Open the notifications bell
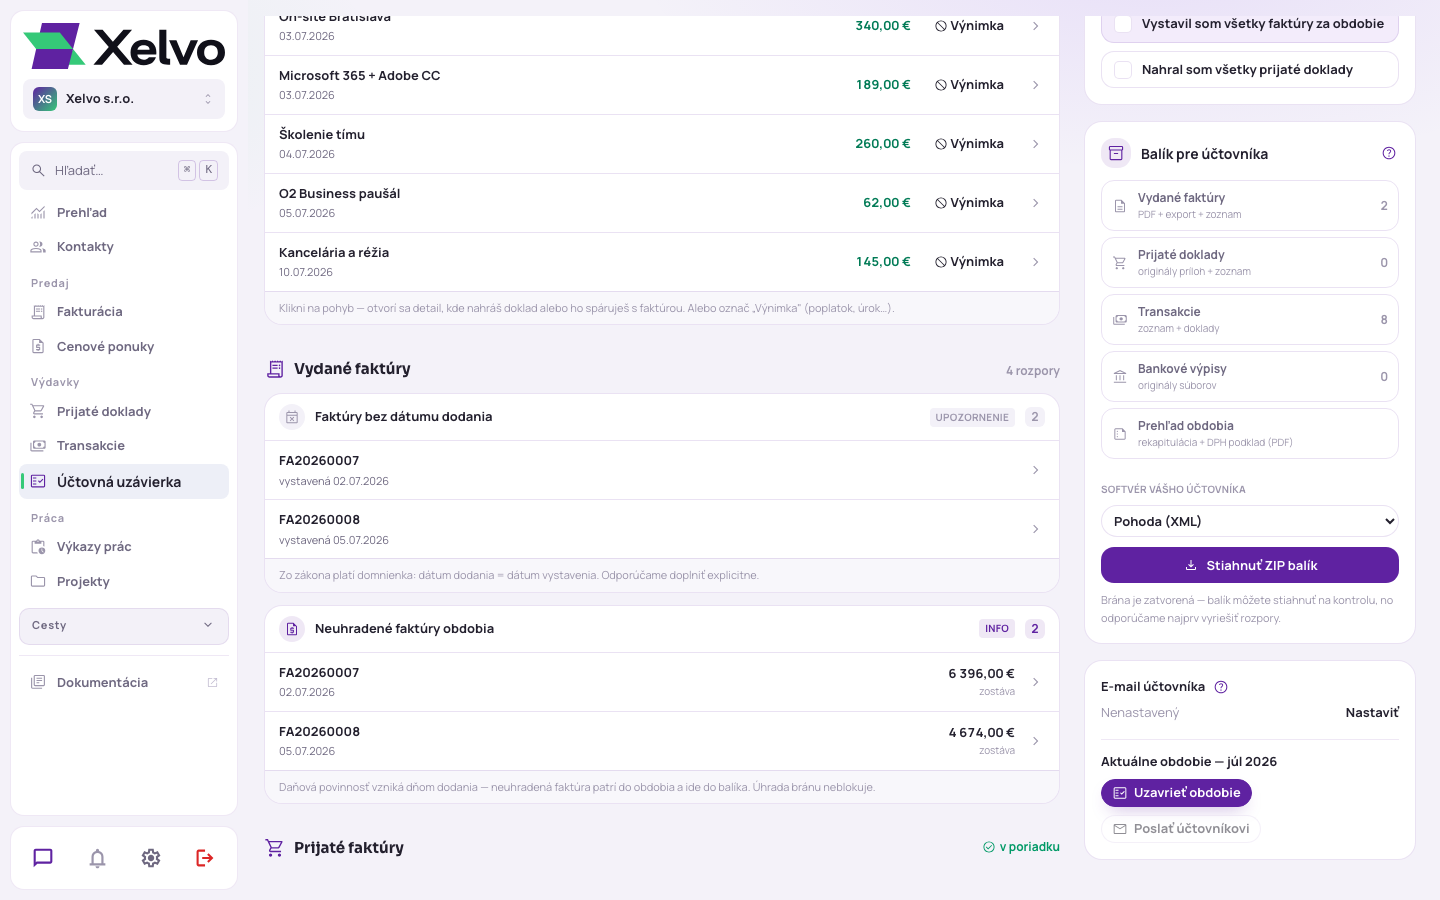 97,858
